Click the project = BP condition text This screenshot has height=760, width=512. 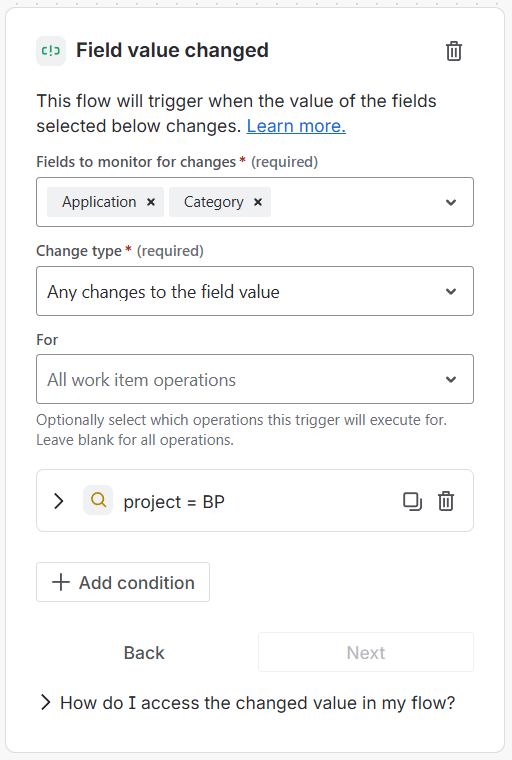tap(174, 502)
